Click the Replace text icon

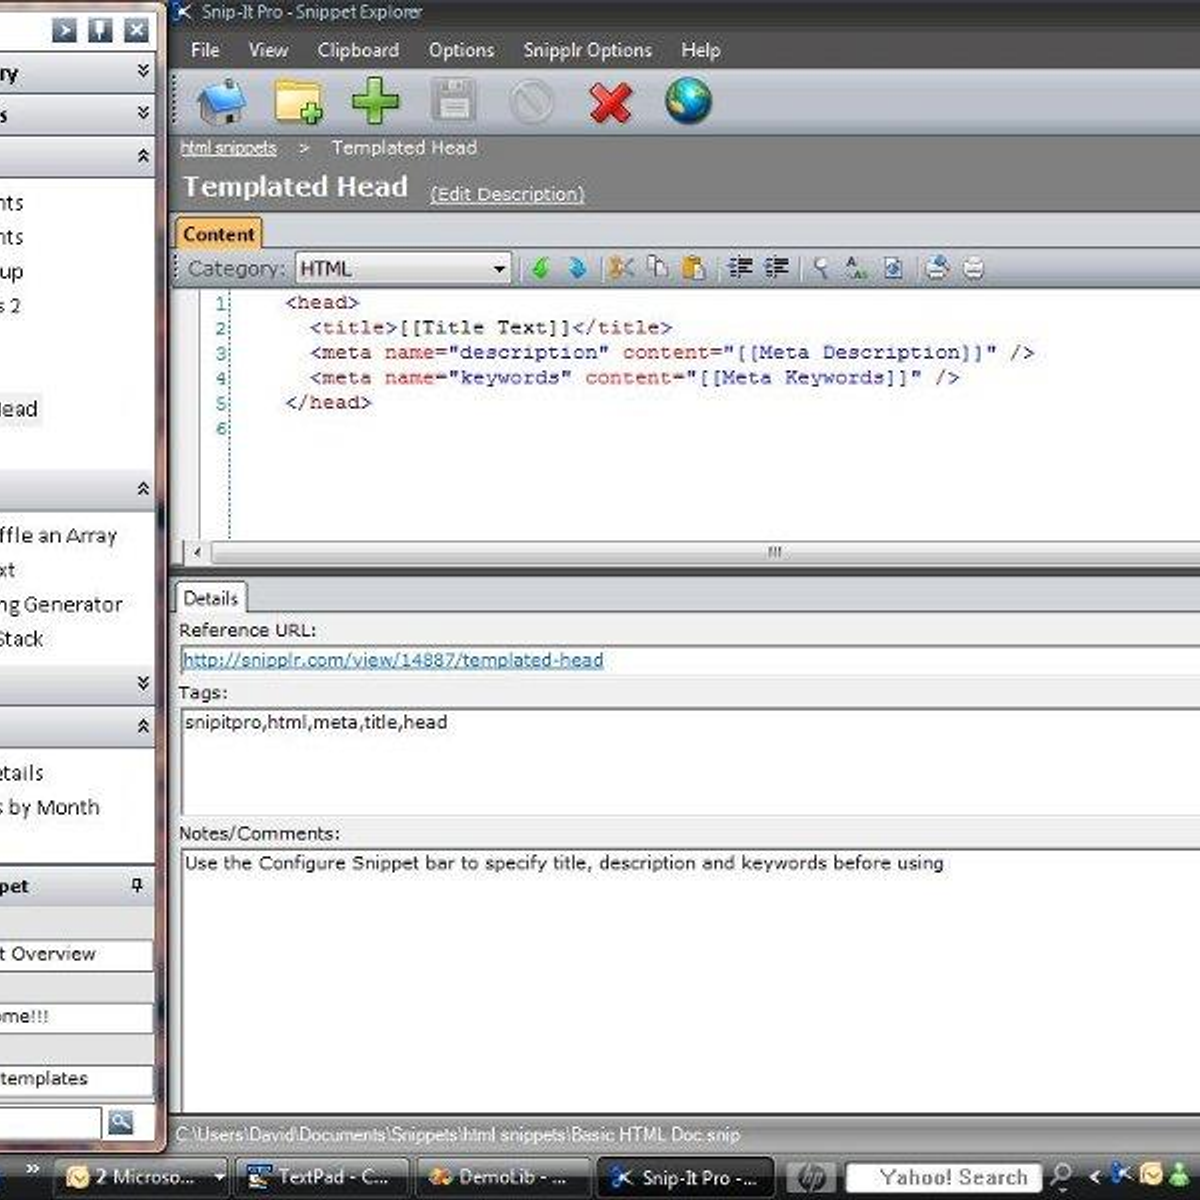(x=856, y=268)
